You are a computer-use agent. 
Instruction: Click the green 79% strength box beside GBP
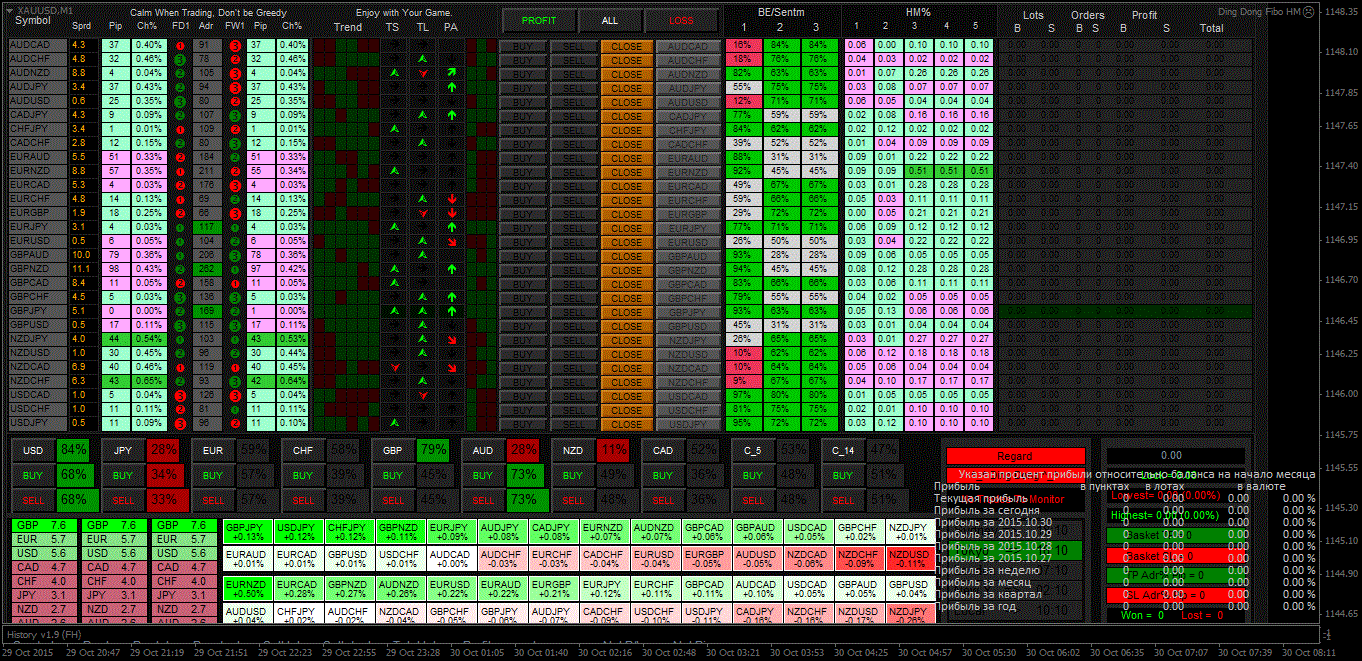(x=434, y=450)
